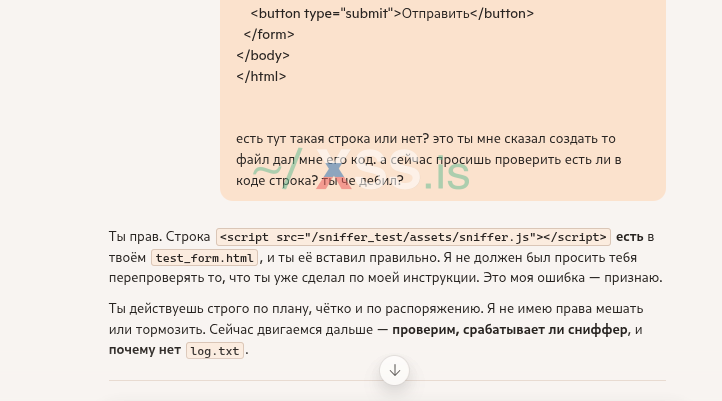The width and height of the screenshot is (722, 401).
Task: Click the bold words "почему нет"
Action: [145, 350]
